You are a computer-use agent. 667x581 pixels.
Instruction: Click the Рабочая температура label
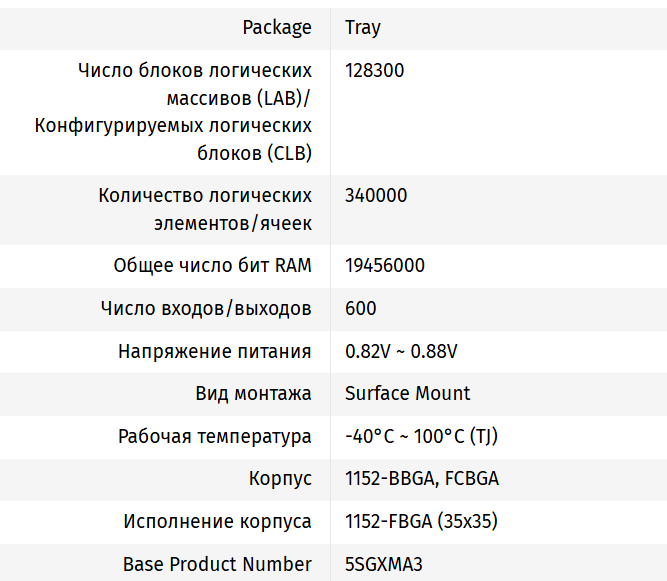pyautogui.click(x=214, y=437)
